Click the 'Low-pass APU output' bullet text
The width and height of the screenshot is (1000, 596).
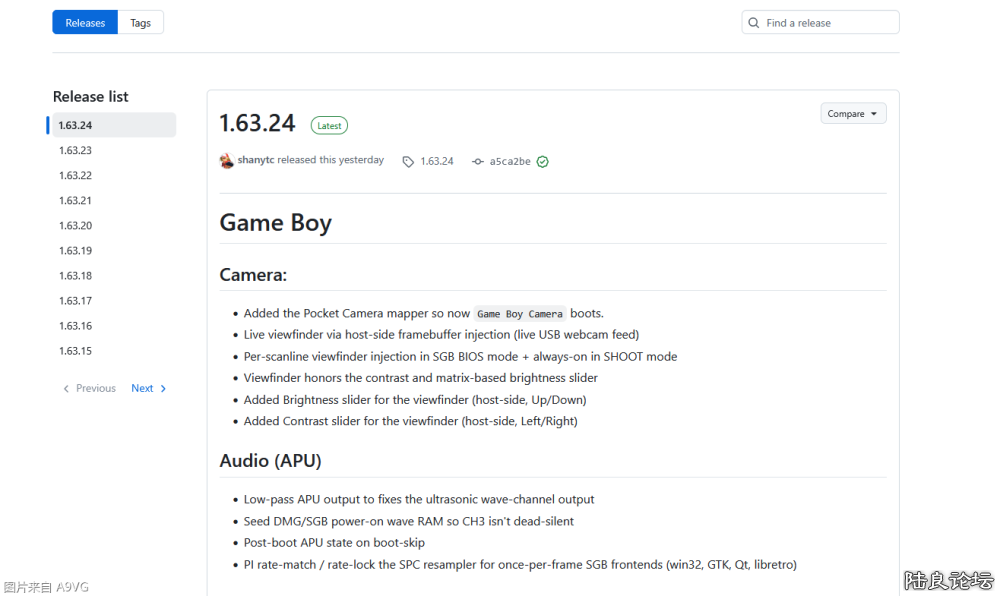tap(419, 499)
